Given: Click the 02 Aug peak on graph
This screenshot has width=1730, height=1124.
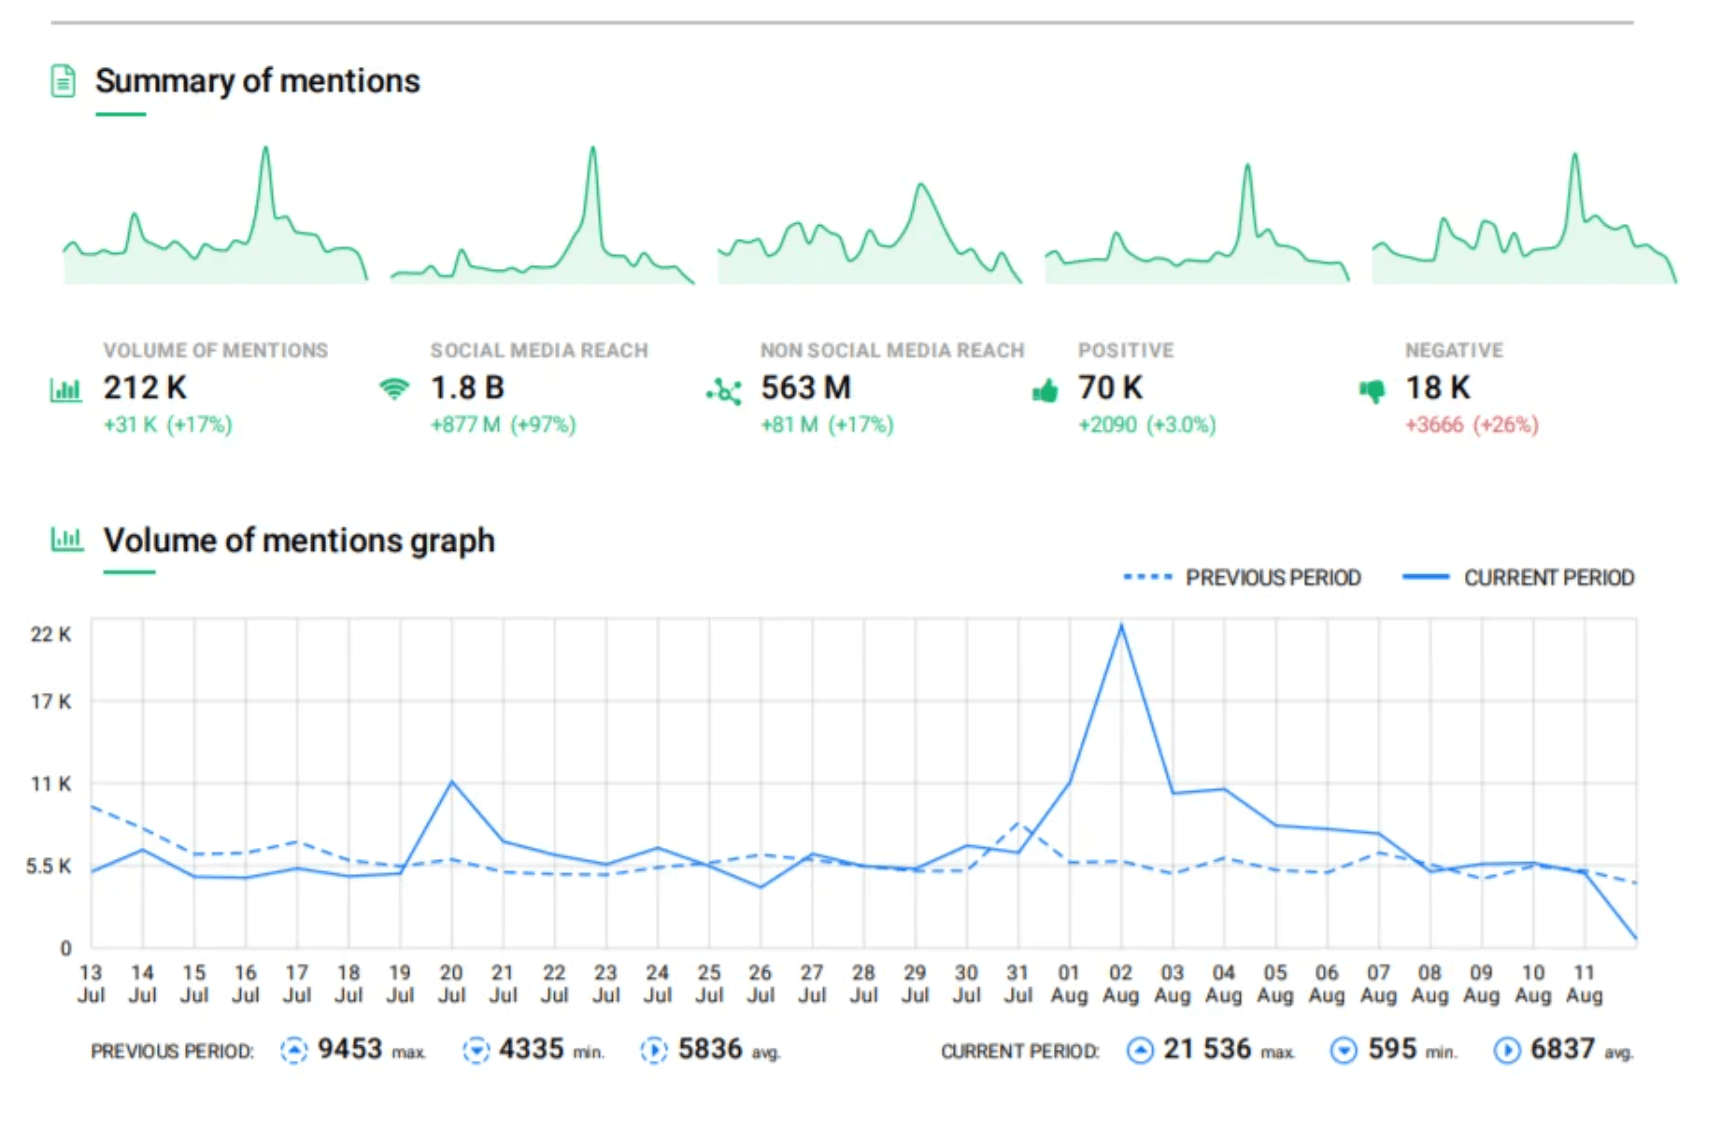Looking at the screenshot, I should point(1121,626).
